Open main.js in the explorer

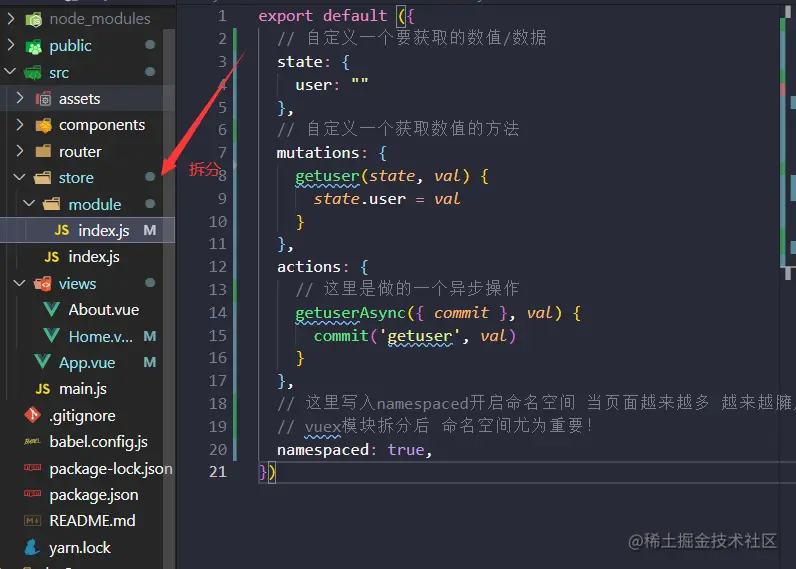pyautogui.click(x=87, y=389)
